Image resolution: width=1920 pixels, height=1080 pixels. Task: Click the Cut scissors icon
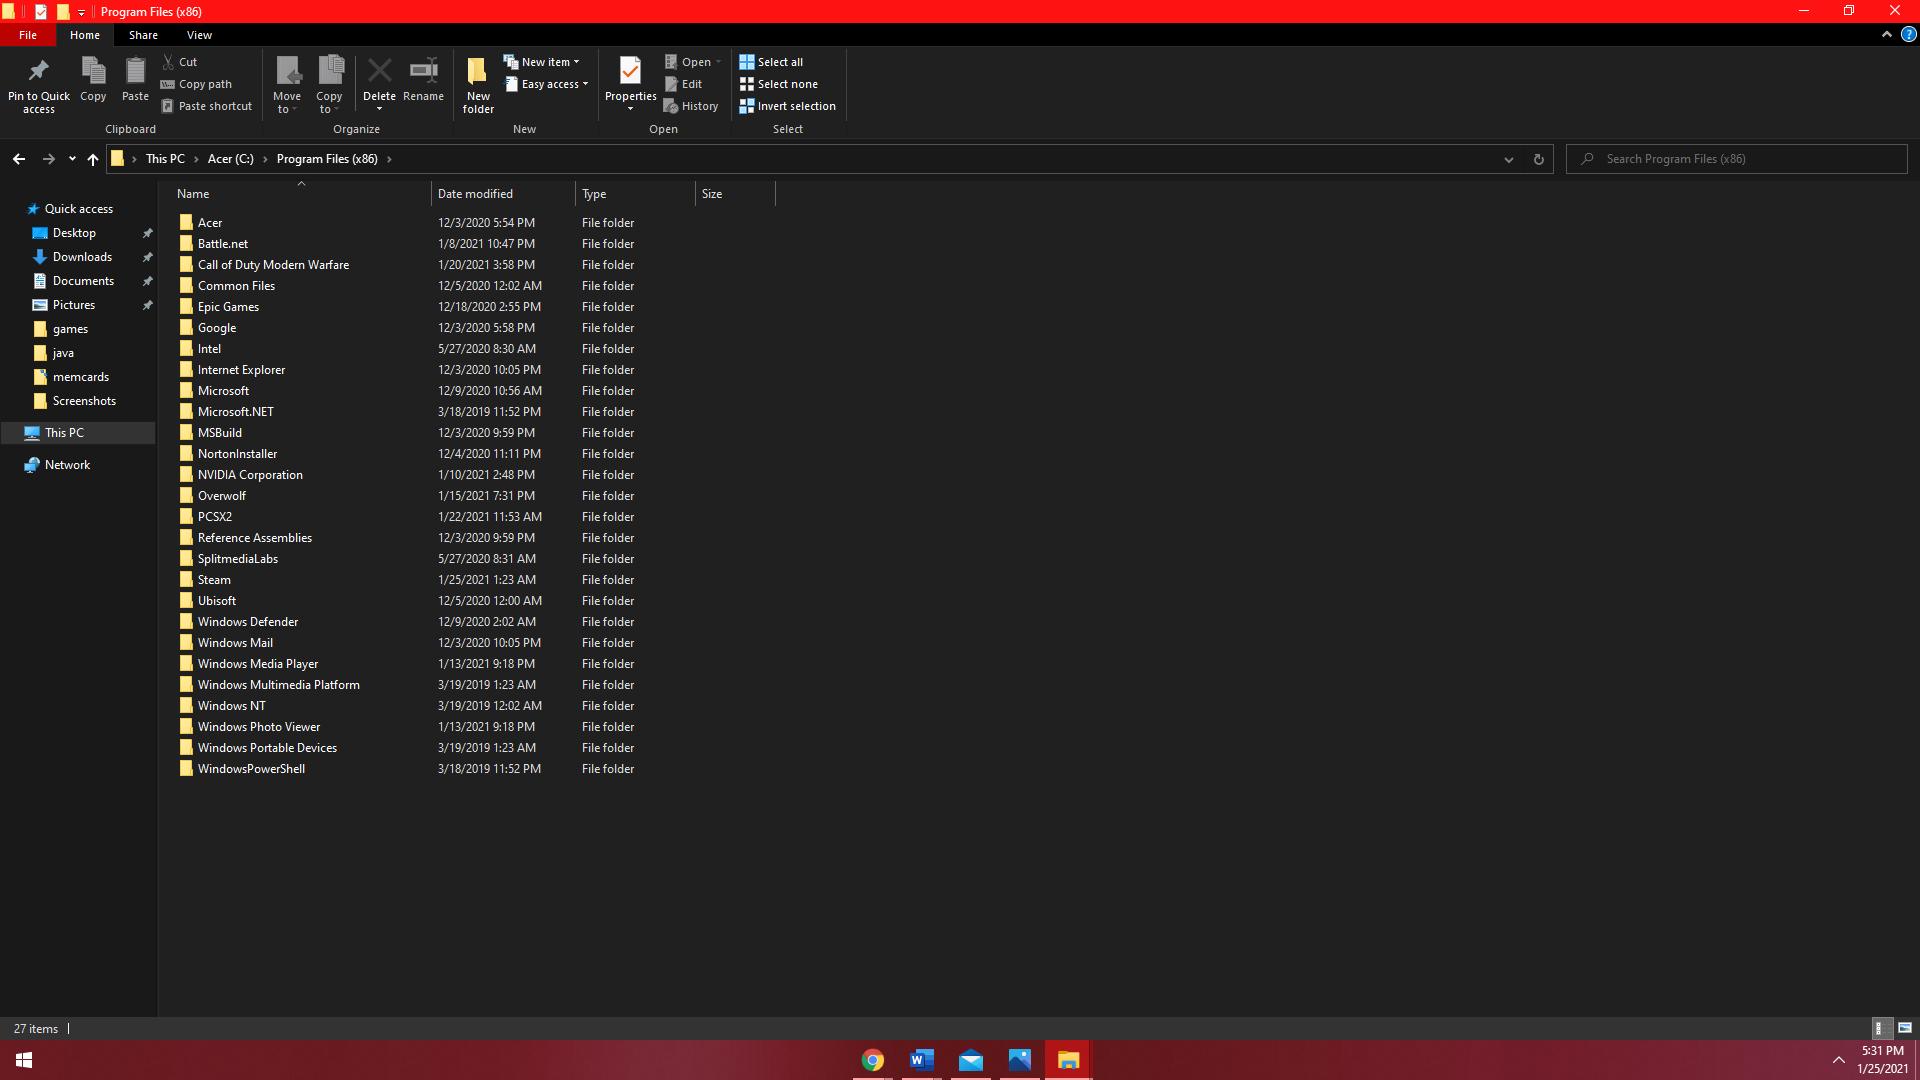pyautogui.click(x=169, y=62)
